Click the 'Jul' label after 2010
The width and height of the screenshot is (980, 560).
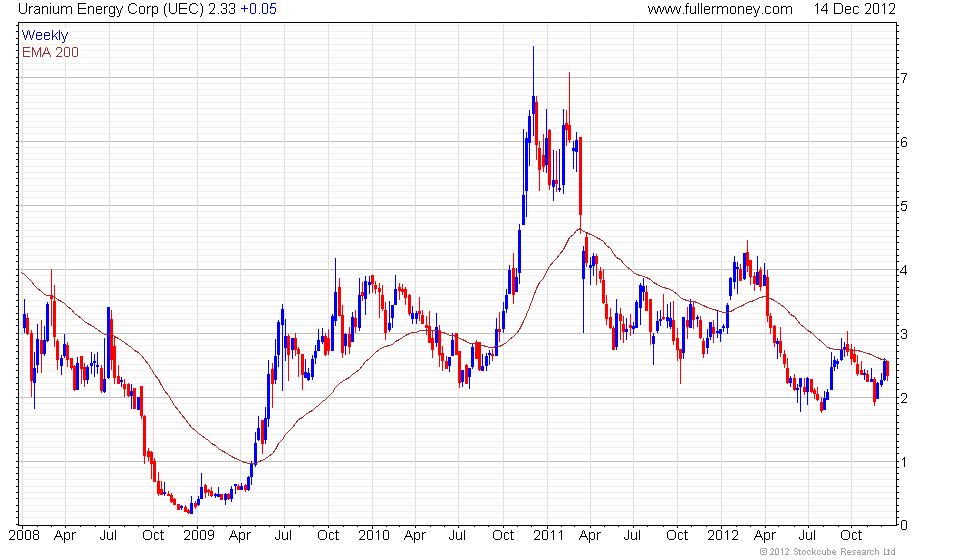pos(458,536)
